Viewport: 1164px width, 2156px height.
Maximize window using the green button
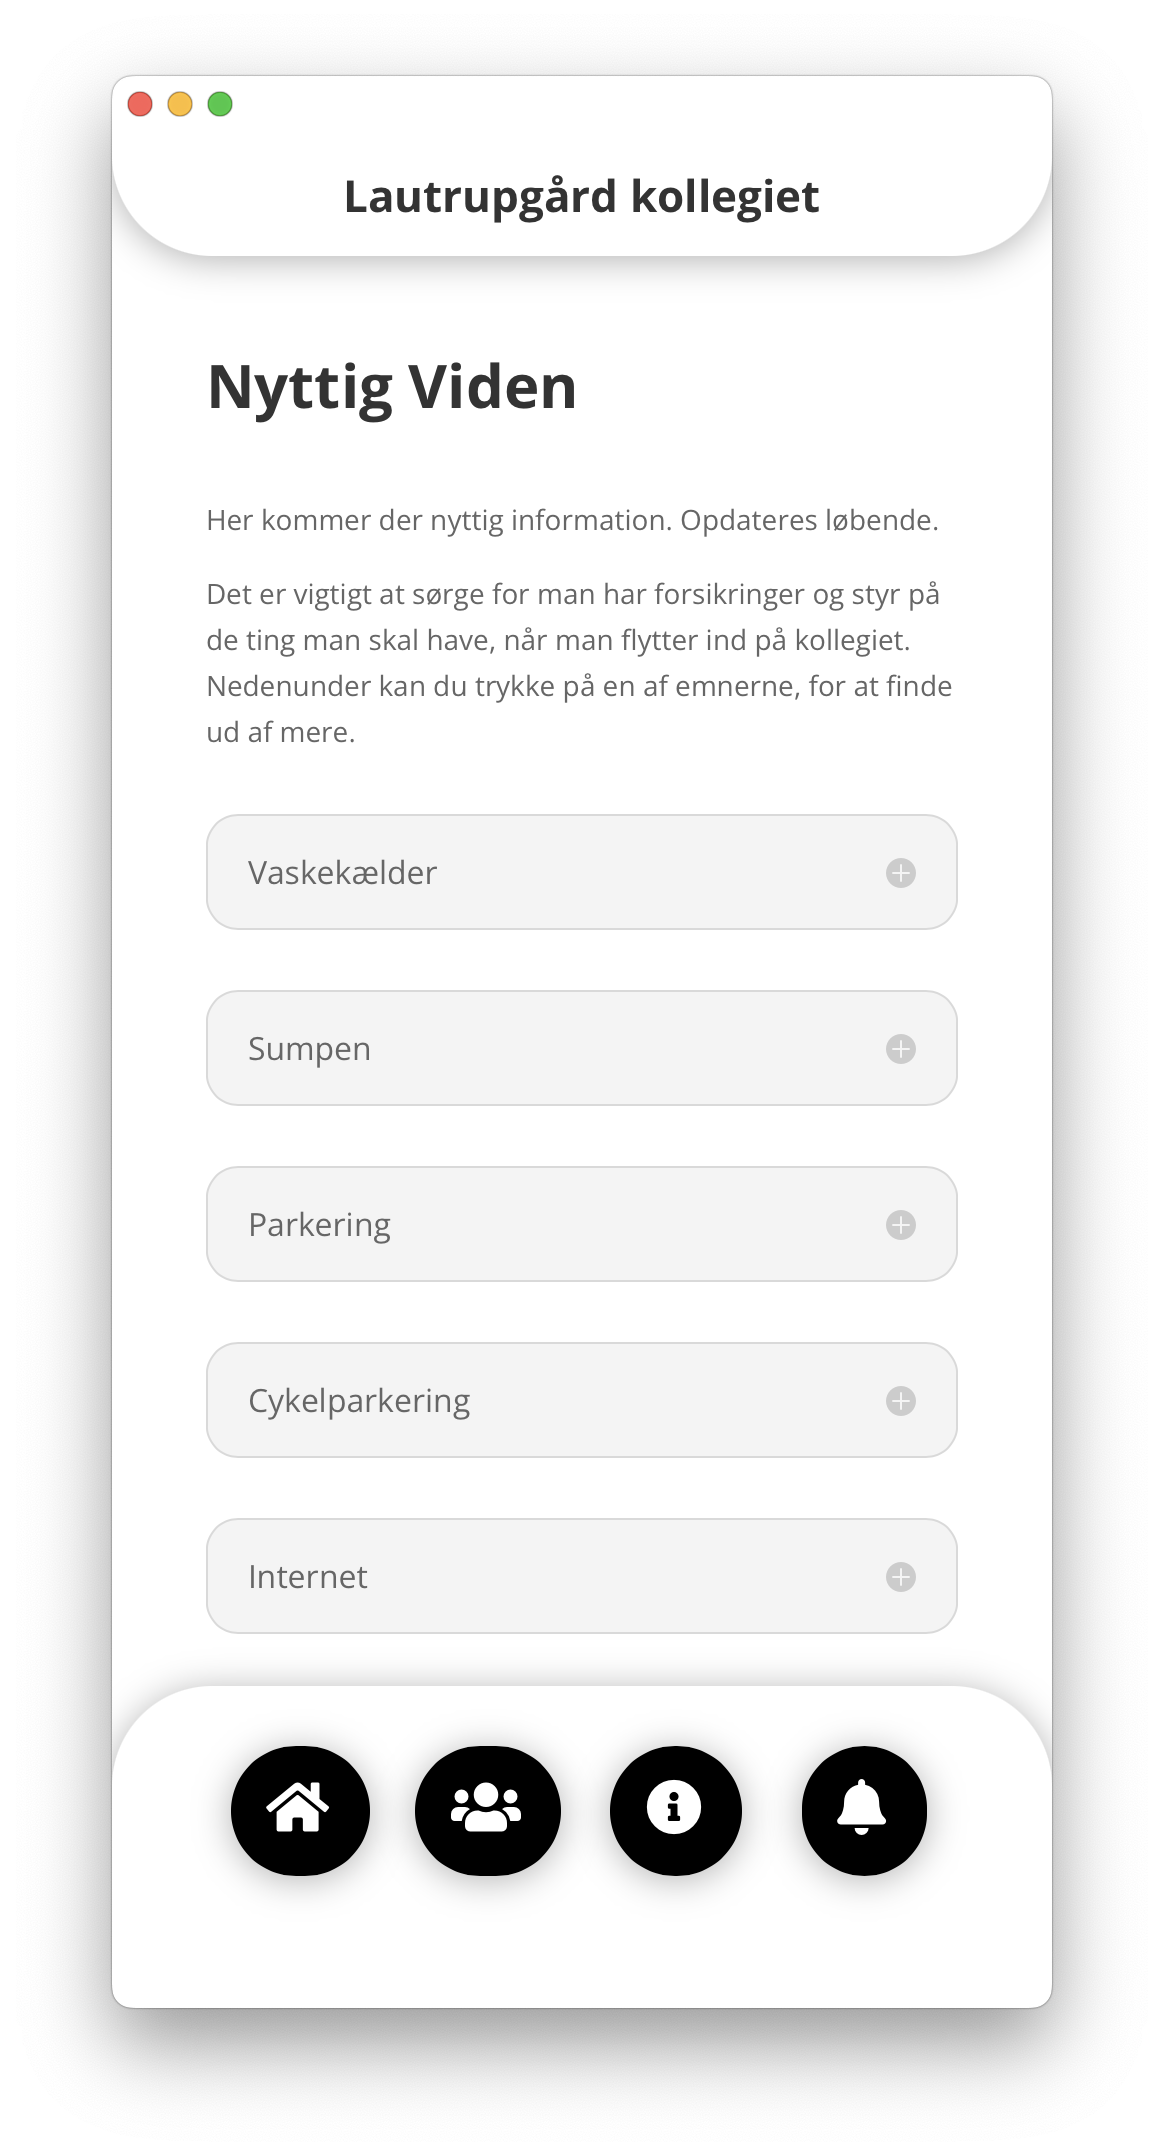click(x=220, y=104)
